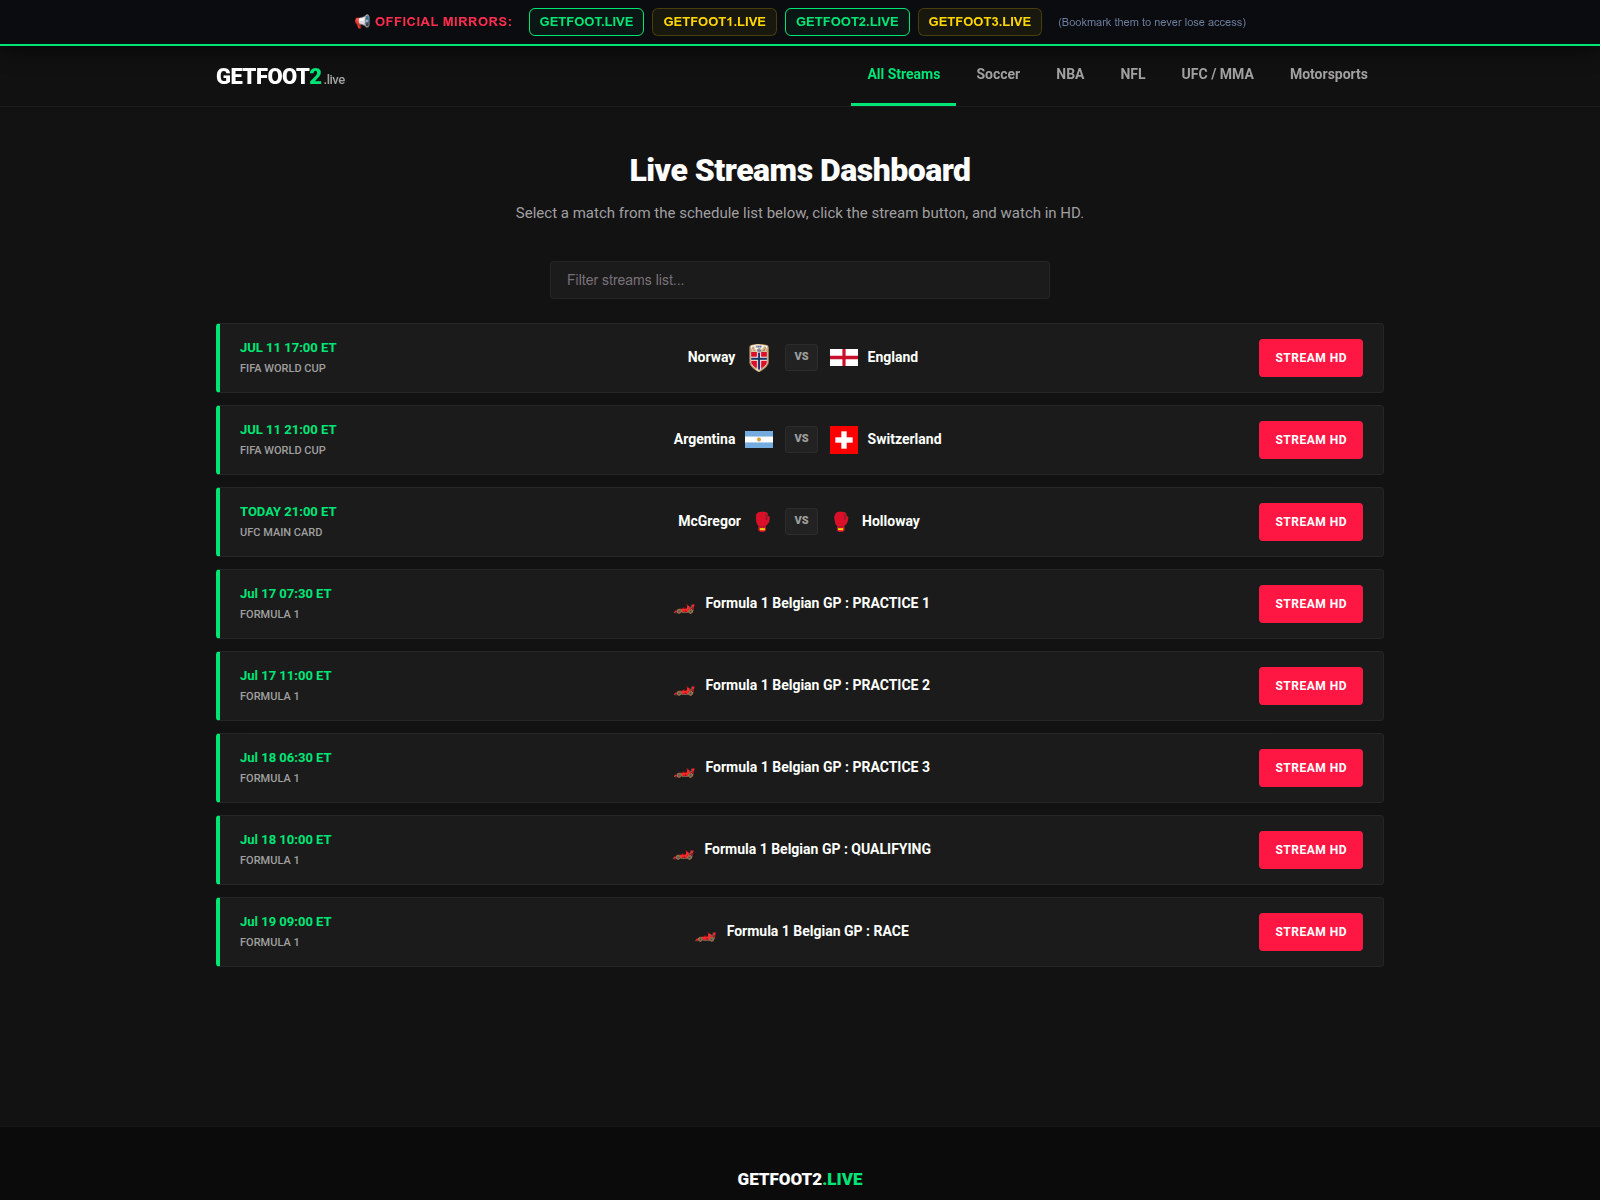
Task: Click the GETFOOT2.live header logo
Action: (280, 77)
